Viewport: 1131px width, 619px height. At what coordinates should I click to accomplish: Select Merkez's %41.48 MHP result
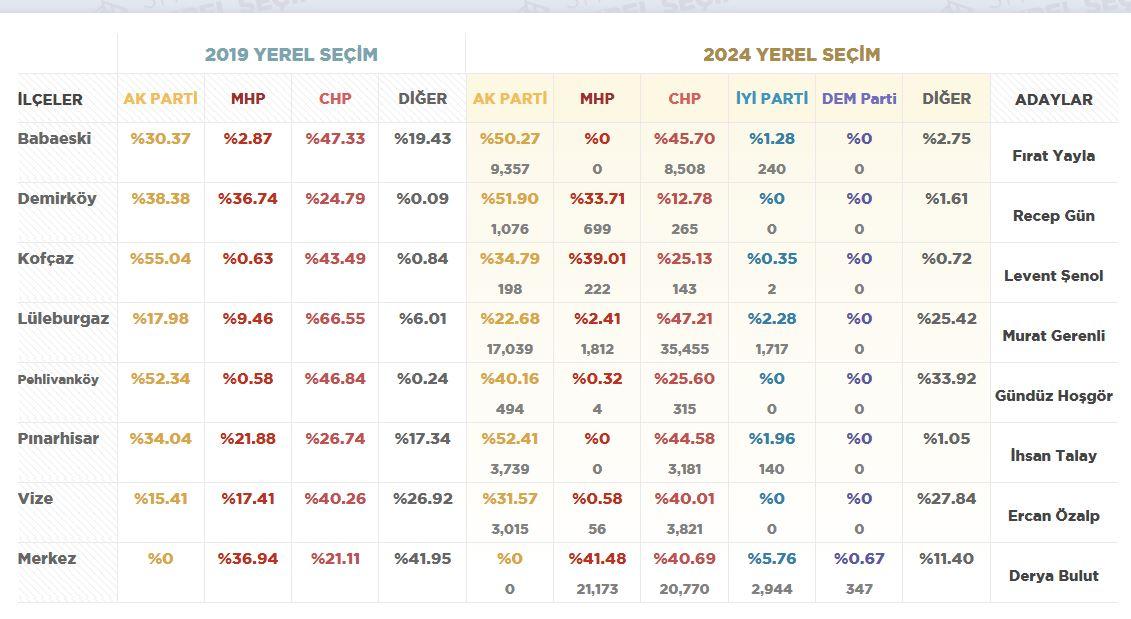tap(597, 559)
